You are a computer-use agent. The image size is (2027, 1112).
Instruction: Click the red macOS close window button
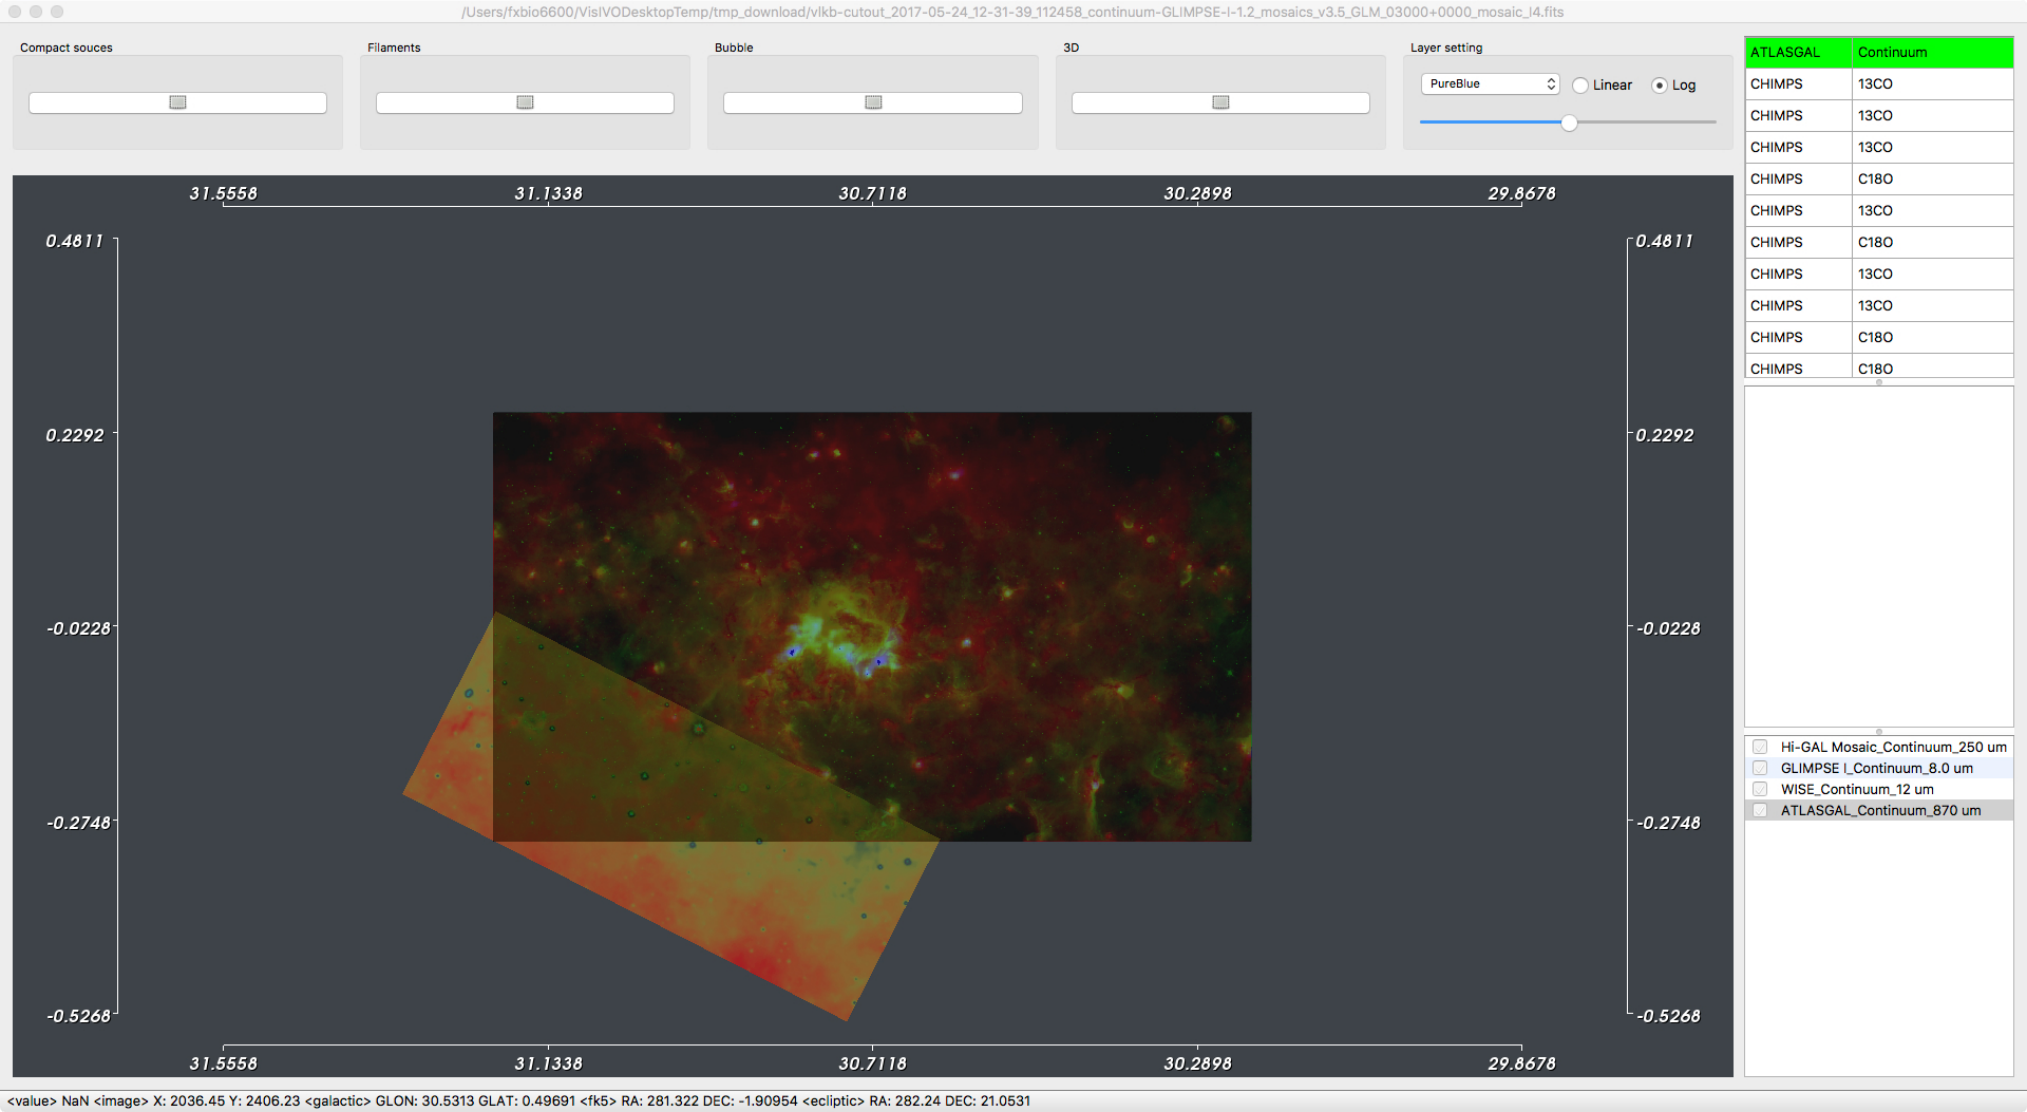(x=15, y=12)
